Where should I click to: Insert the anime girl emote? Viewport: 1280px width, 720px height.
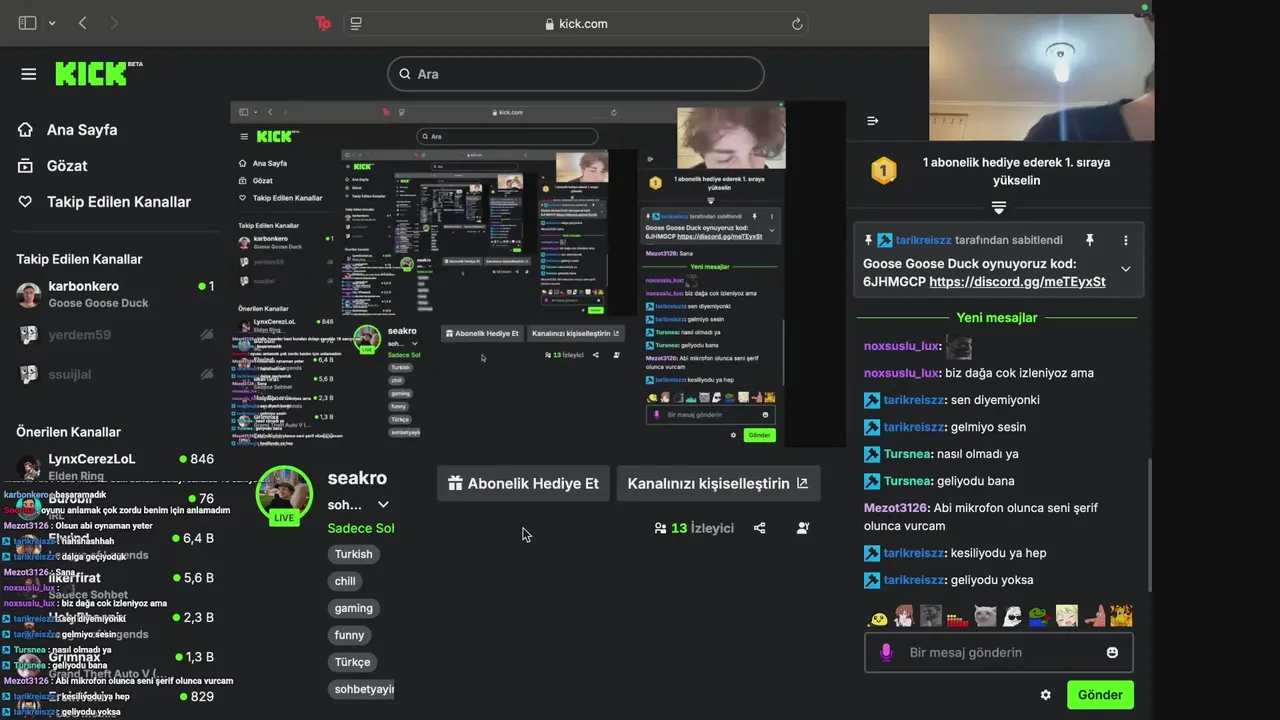point(904,616)
